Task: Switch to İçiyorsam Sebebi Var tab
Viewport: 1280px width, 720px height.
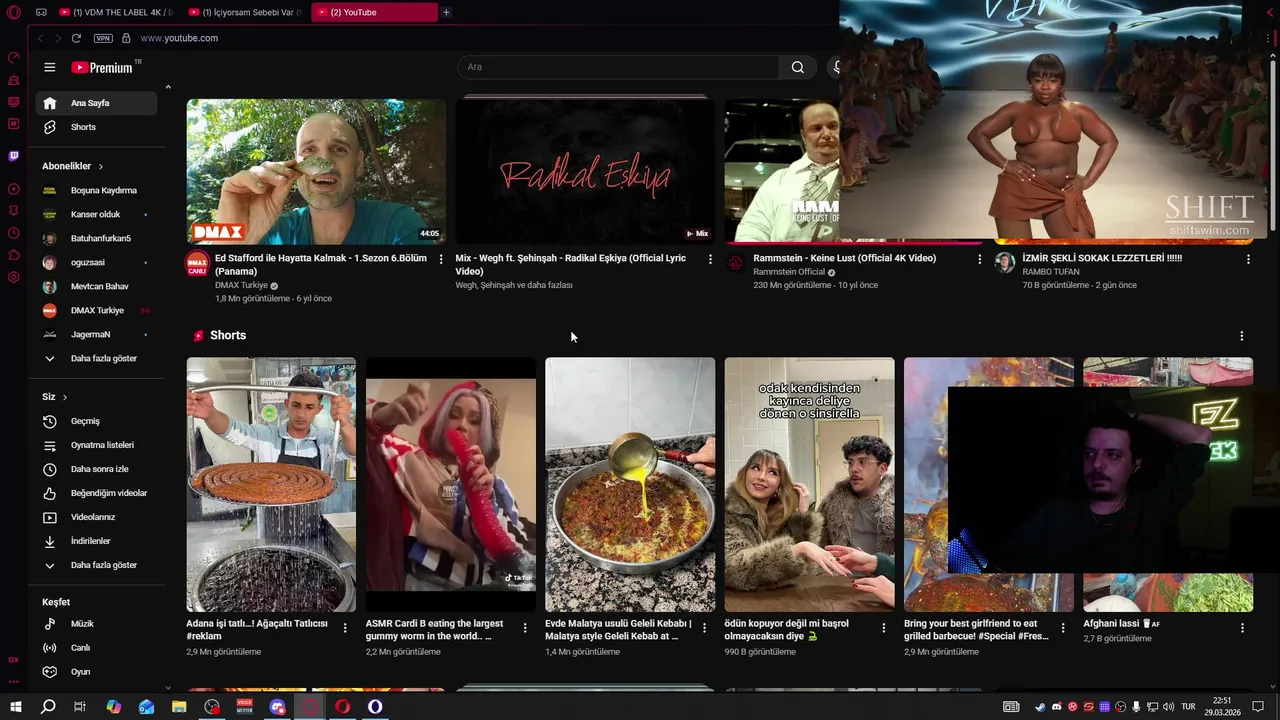Action: pyautogui.click(x=245, y=12)
